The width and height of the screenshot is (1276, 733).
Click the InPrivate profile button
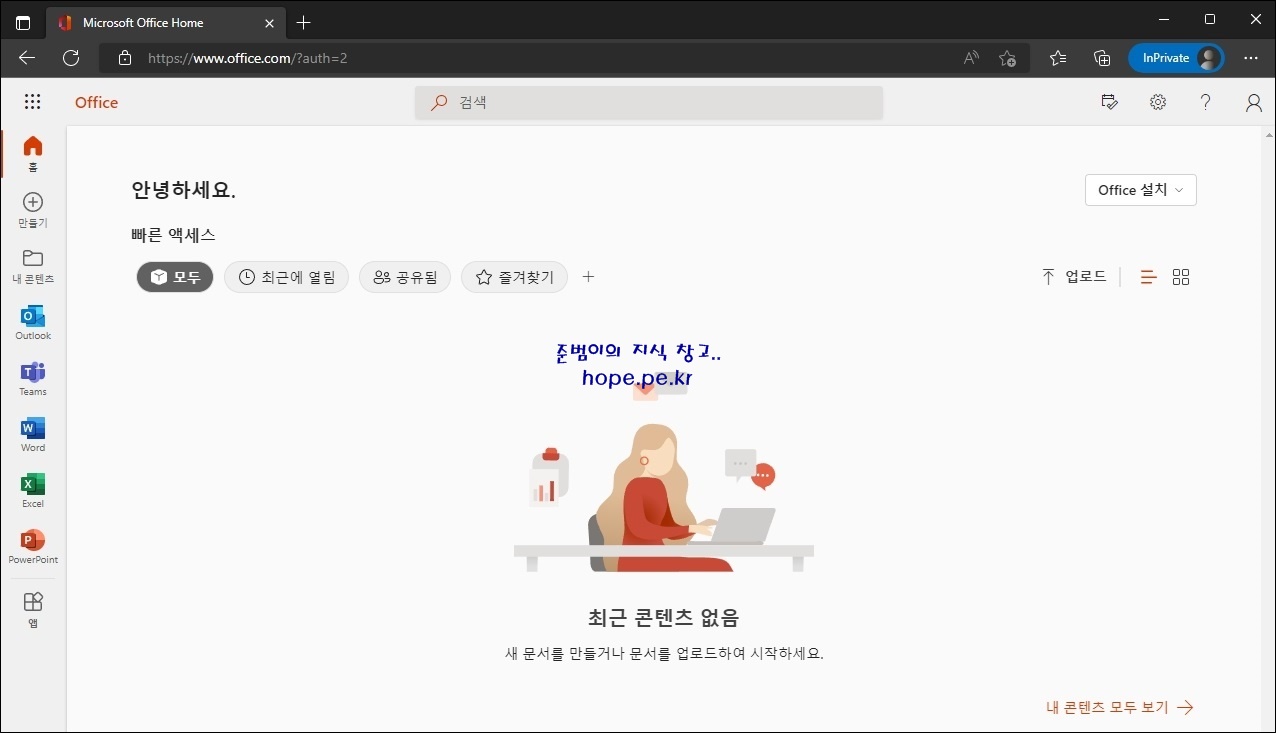pyautogui.click(x=1177, y=58)
